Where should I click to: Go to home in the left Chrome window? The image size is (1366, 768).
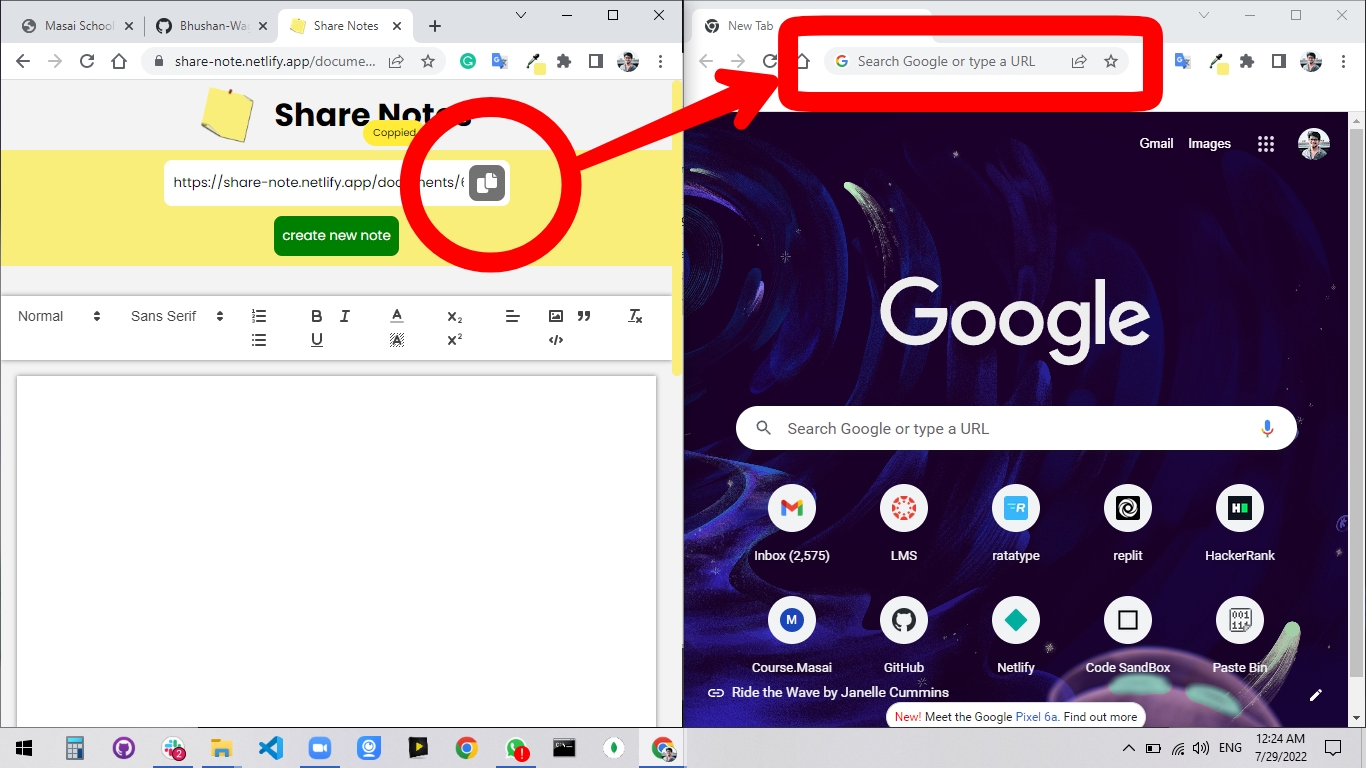pyautogui.click(x=119, y=61)
